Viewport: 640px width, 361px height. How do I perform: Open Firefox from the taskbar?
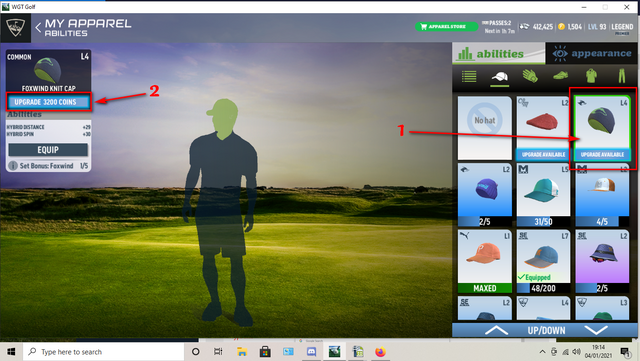[x=380, y=352]
